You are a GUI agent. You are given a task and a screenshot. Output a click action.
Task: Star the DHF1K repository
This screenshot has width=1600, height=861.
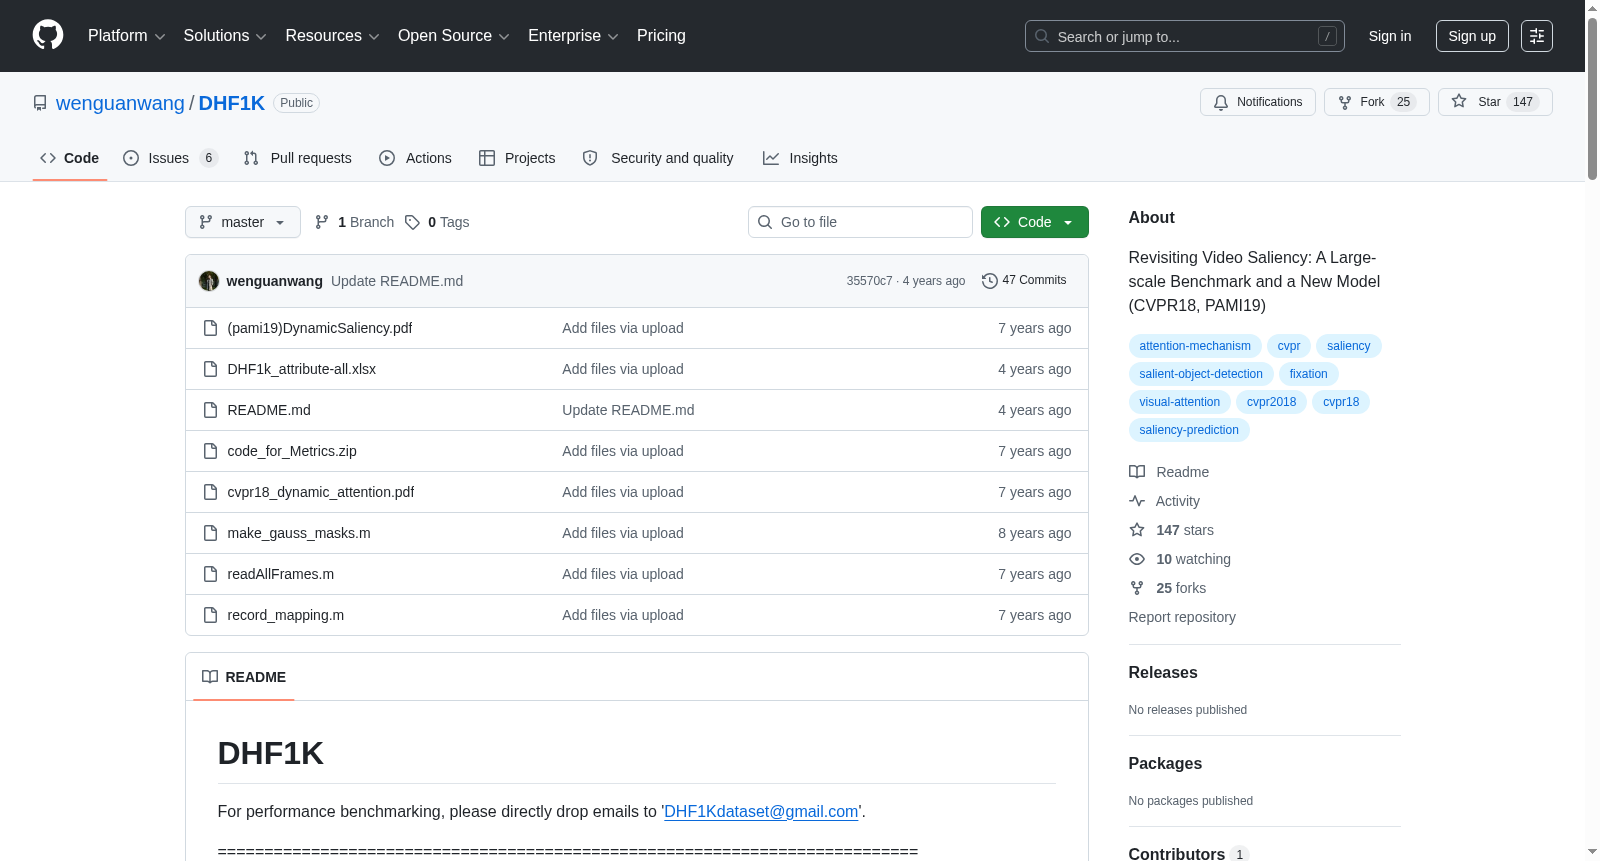(1495, 102)
